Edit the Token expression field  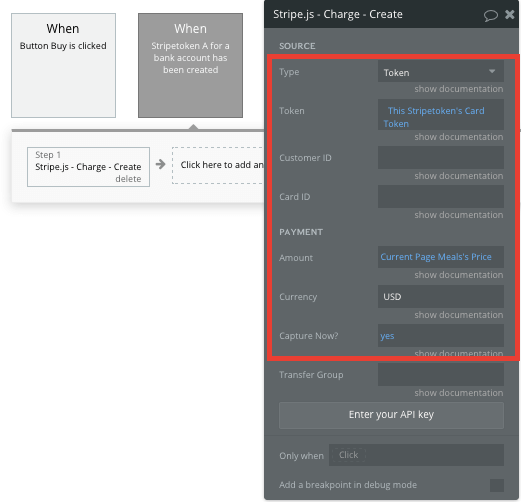tap(441, 115)
